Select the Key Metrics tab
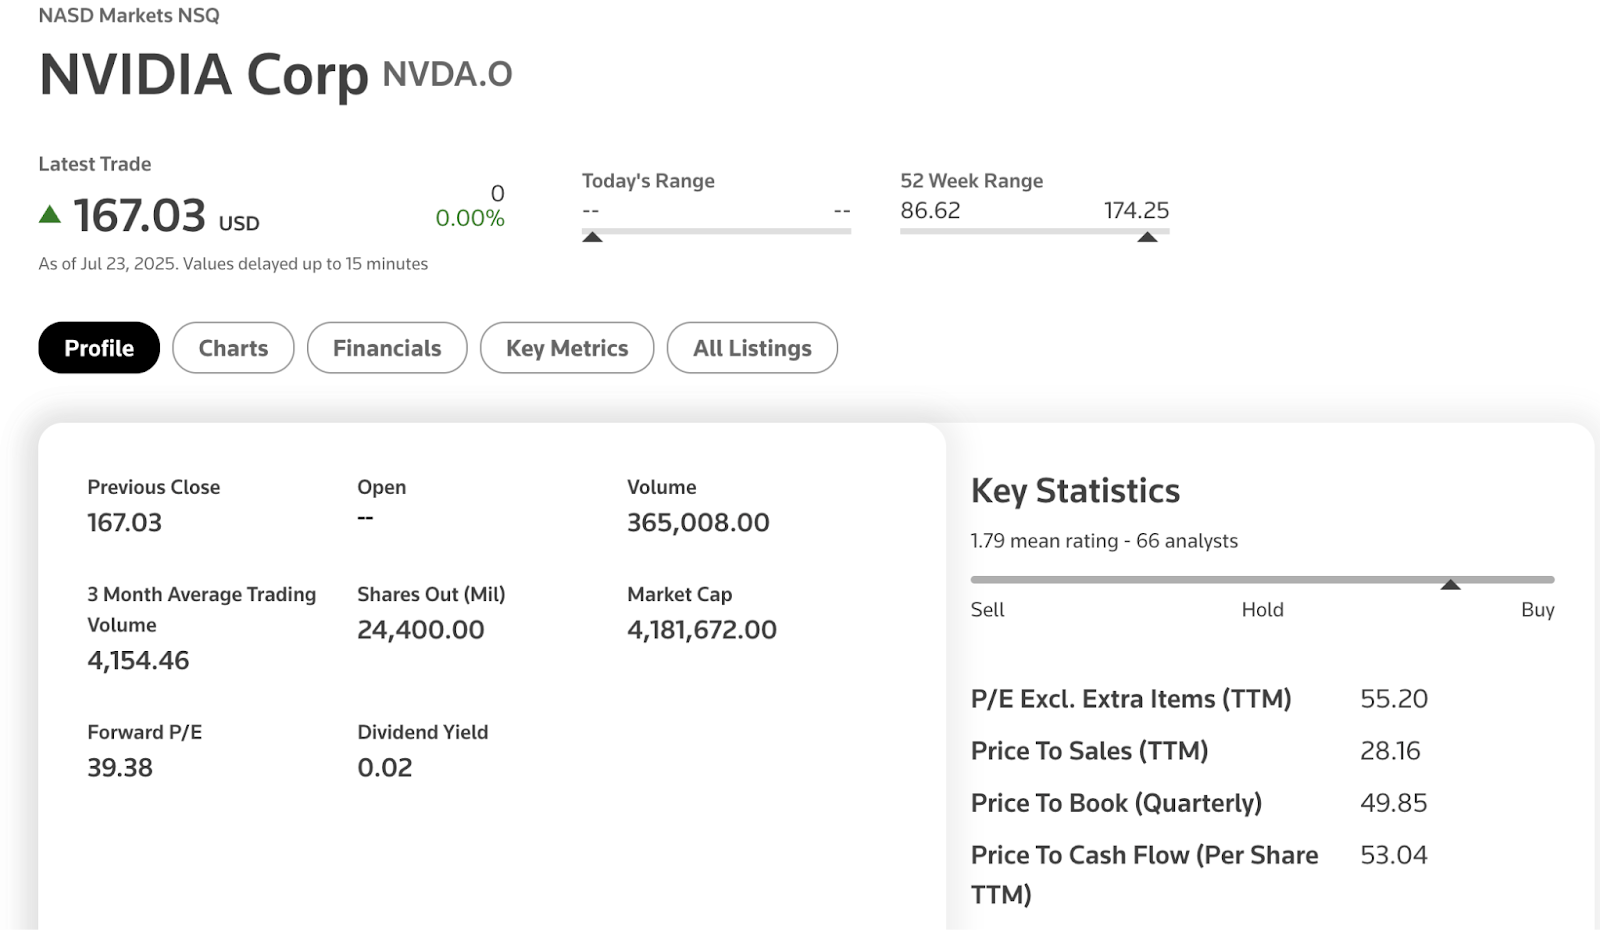 (x=567, y=348)
